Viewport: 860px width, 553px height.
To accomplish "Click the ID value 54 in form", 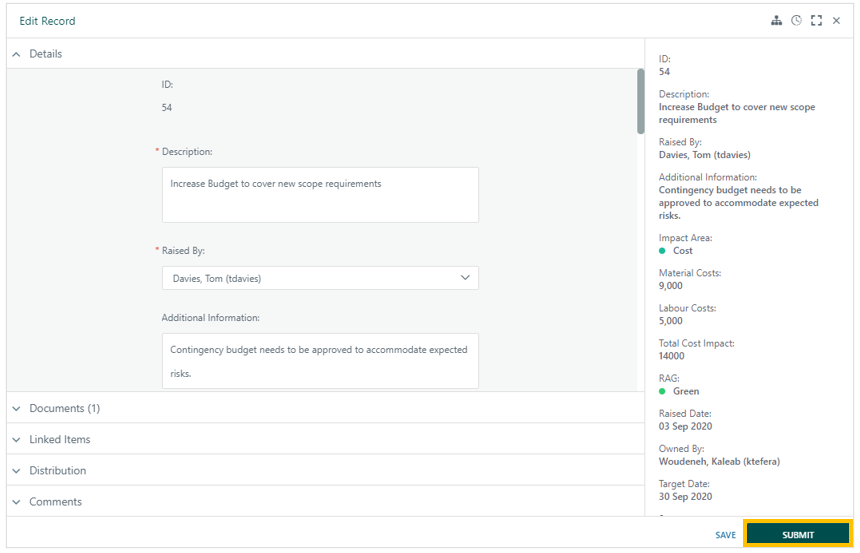I will pos(167,108).
